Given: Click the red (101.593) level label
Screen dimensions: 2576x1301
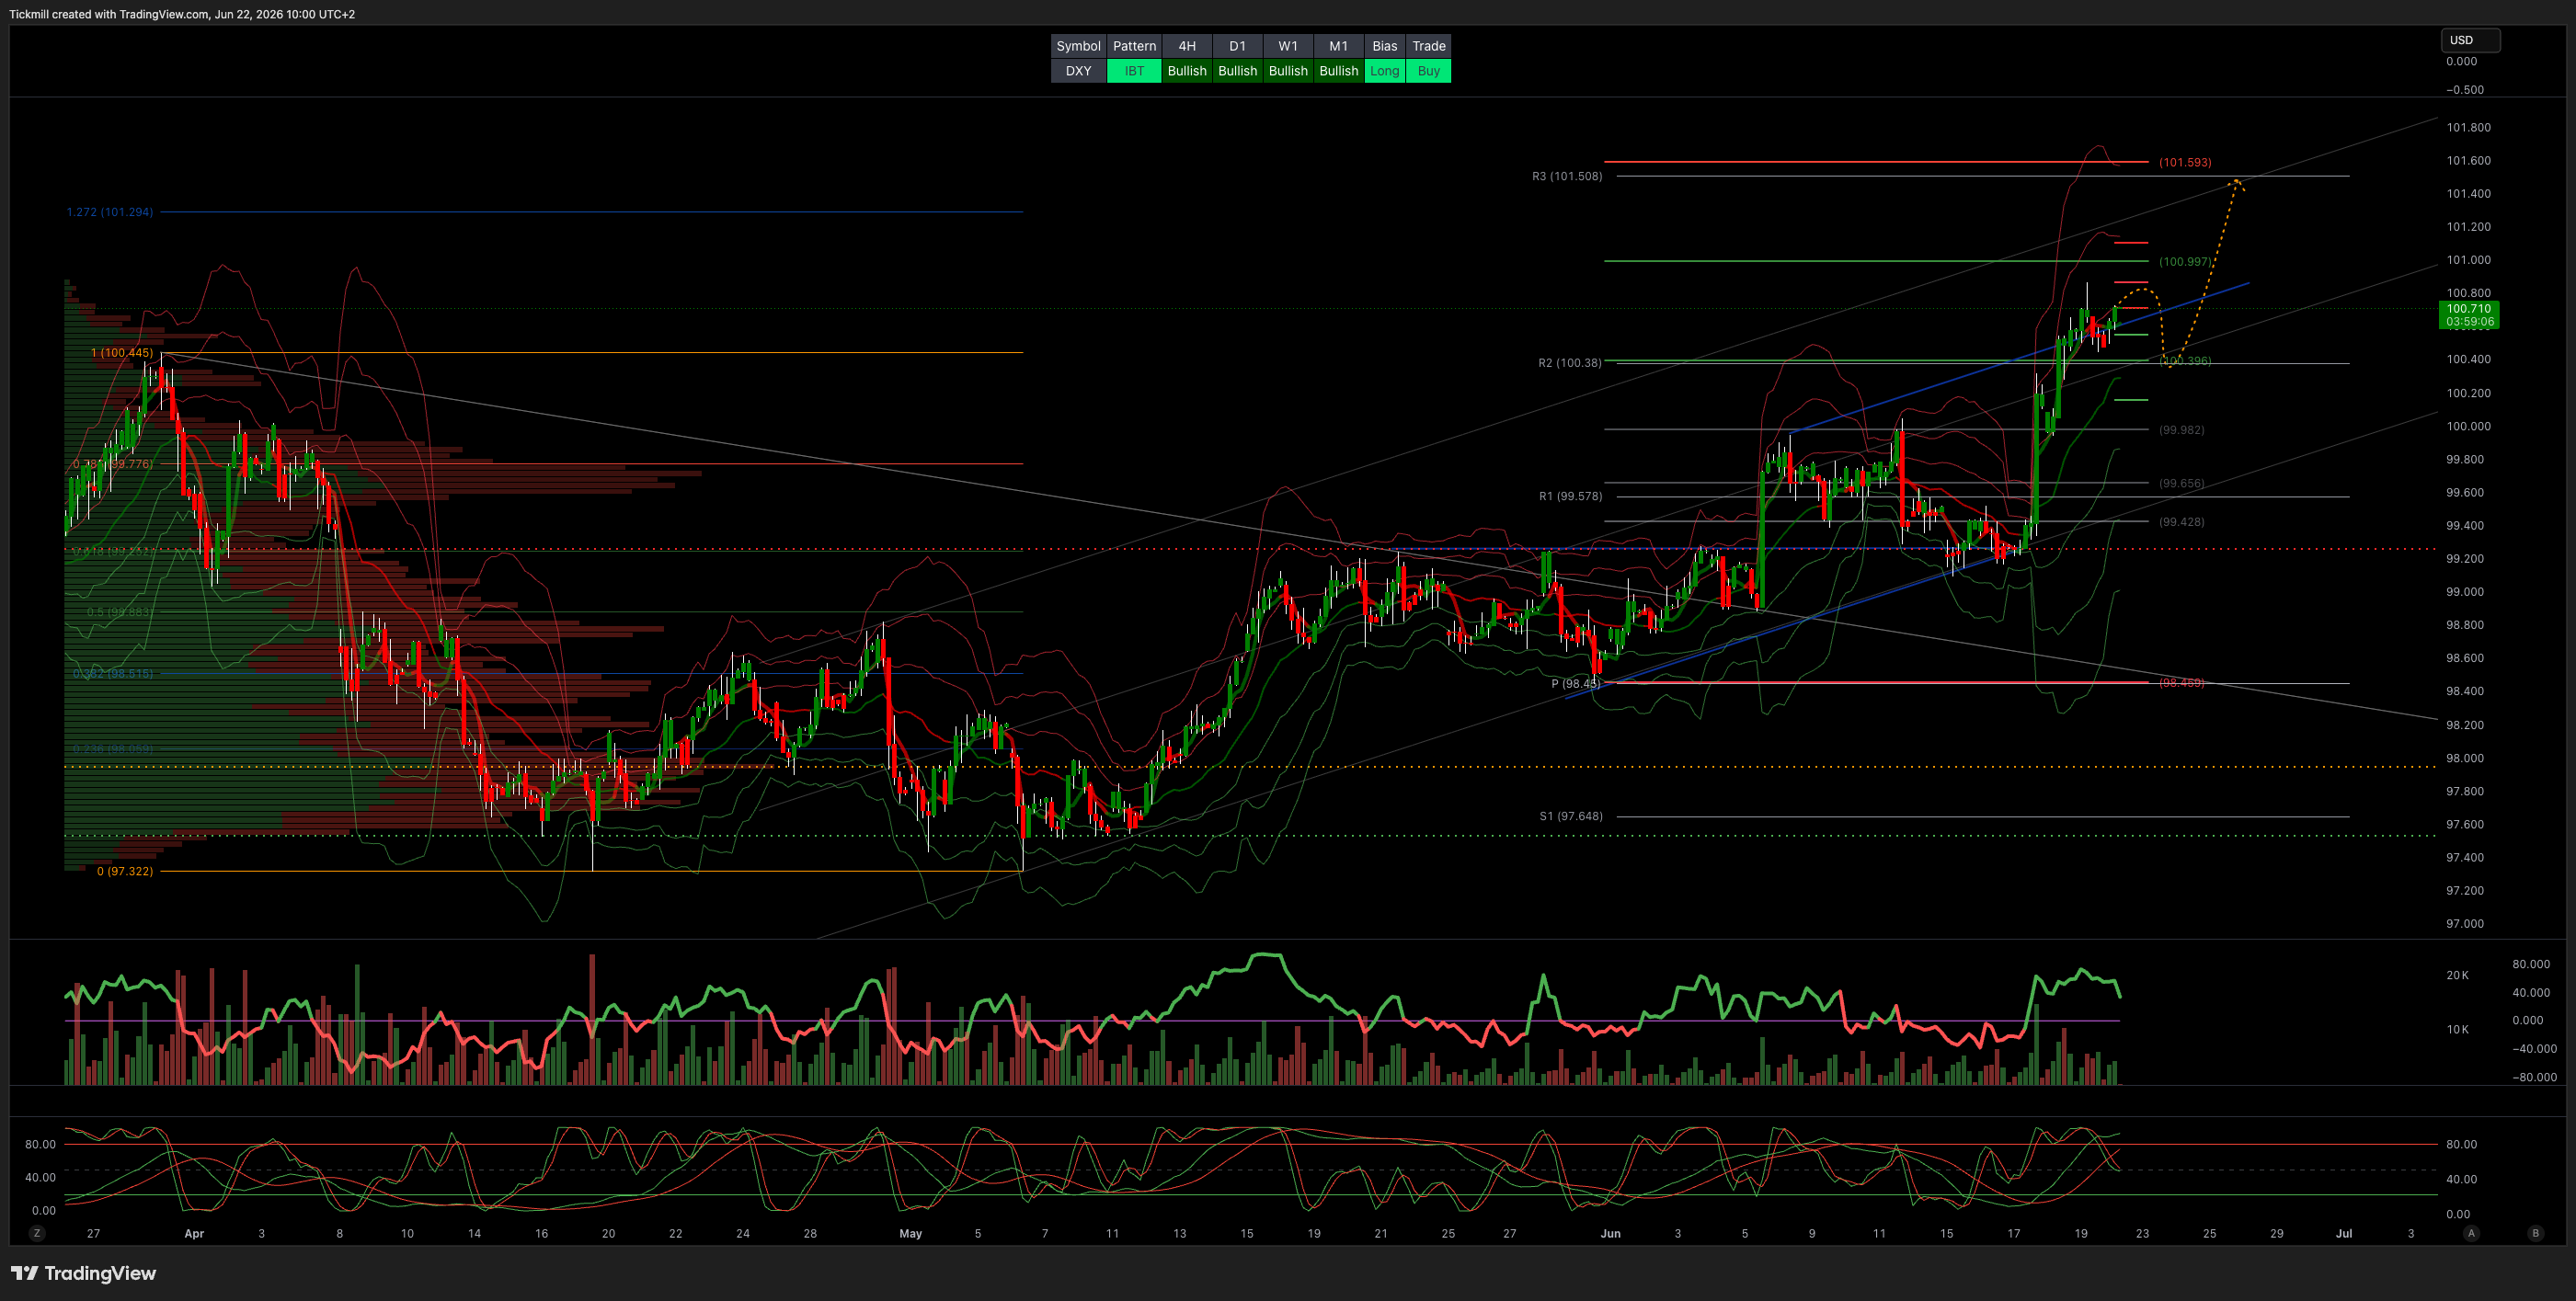Looking at the screenshot, I should click(2185, 162).
